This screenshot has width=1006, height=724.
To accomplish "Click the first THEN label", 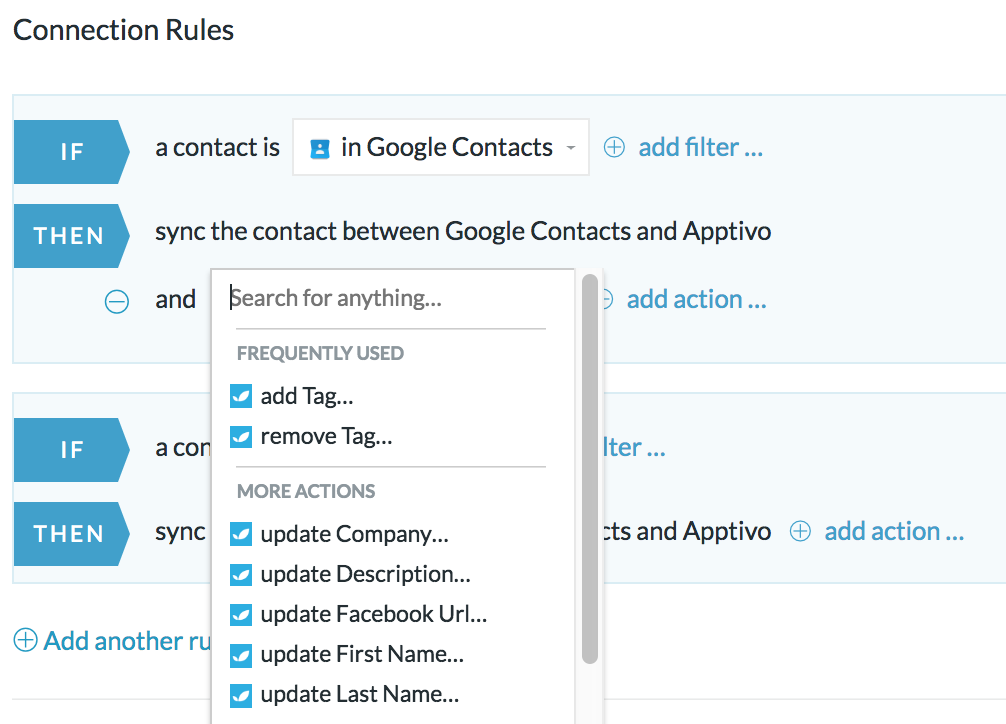I will [x=71, y=236].
